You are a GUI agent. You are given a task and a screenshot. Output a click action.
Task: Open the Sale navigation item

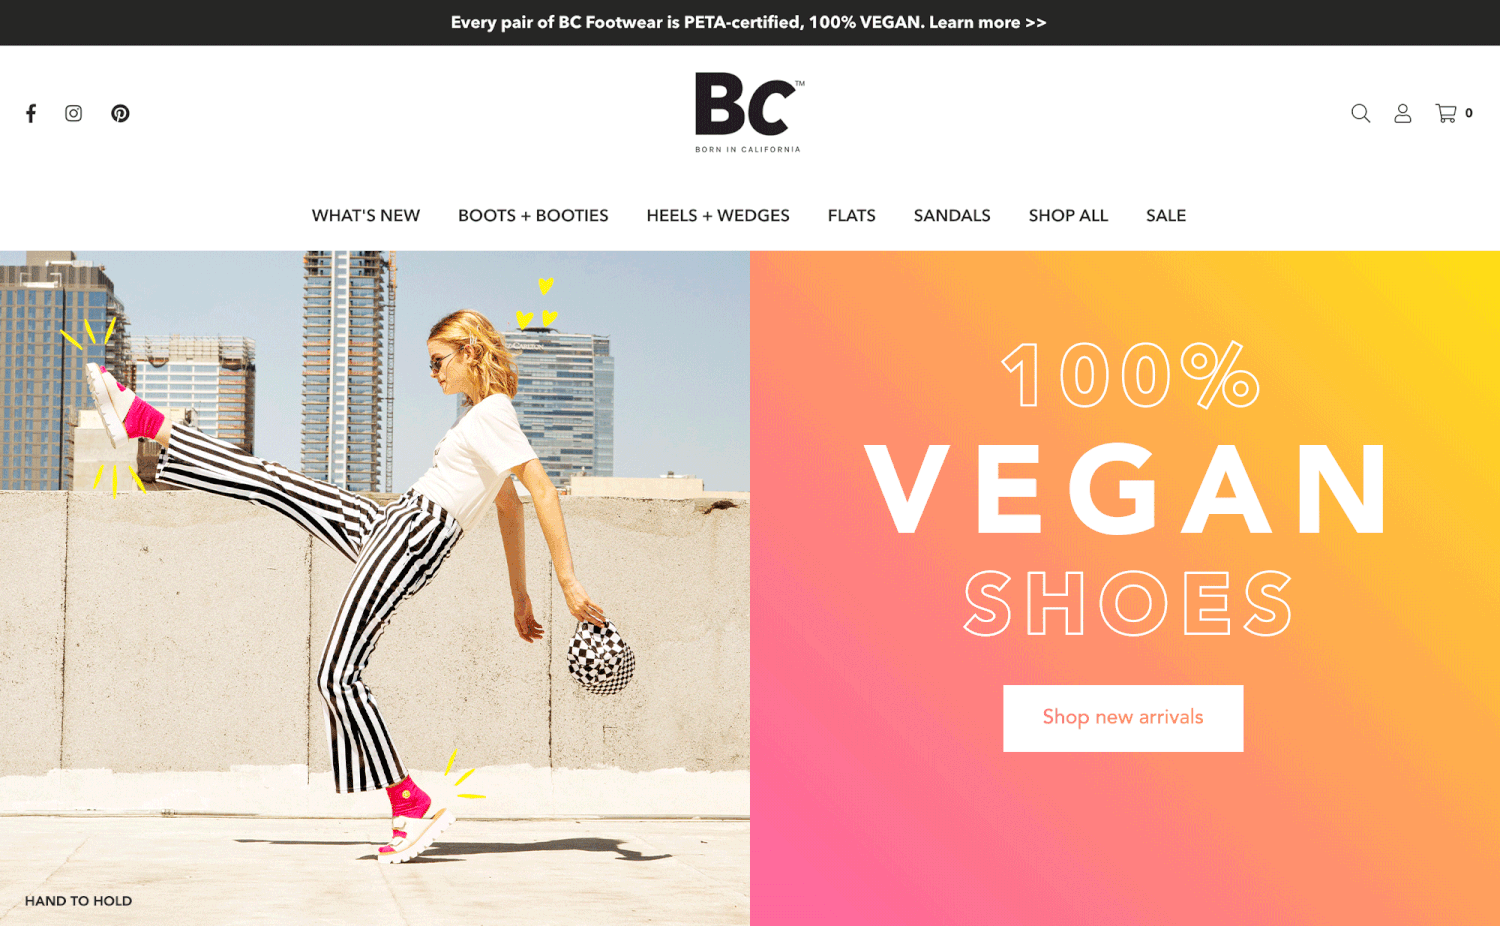pos(1166,215)
